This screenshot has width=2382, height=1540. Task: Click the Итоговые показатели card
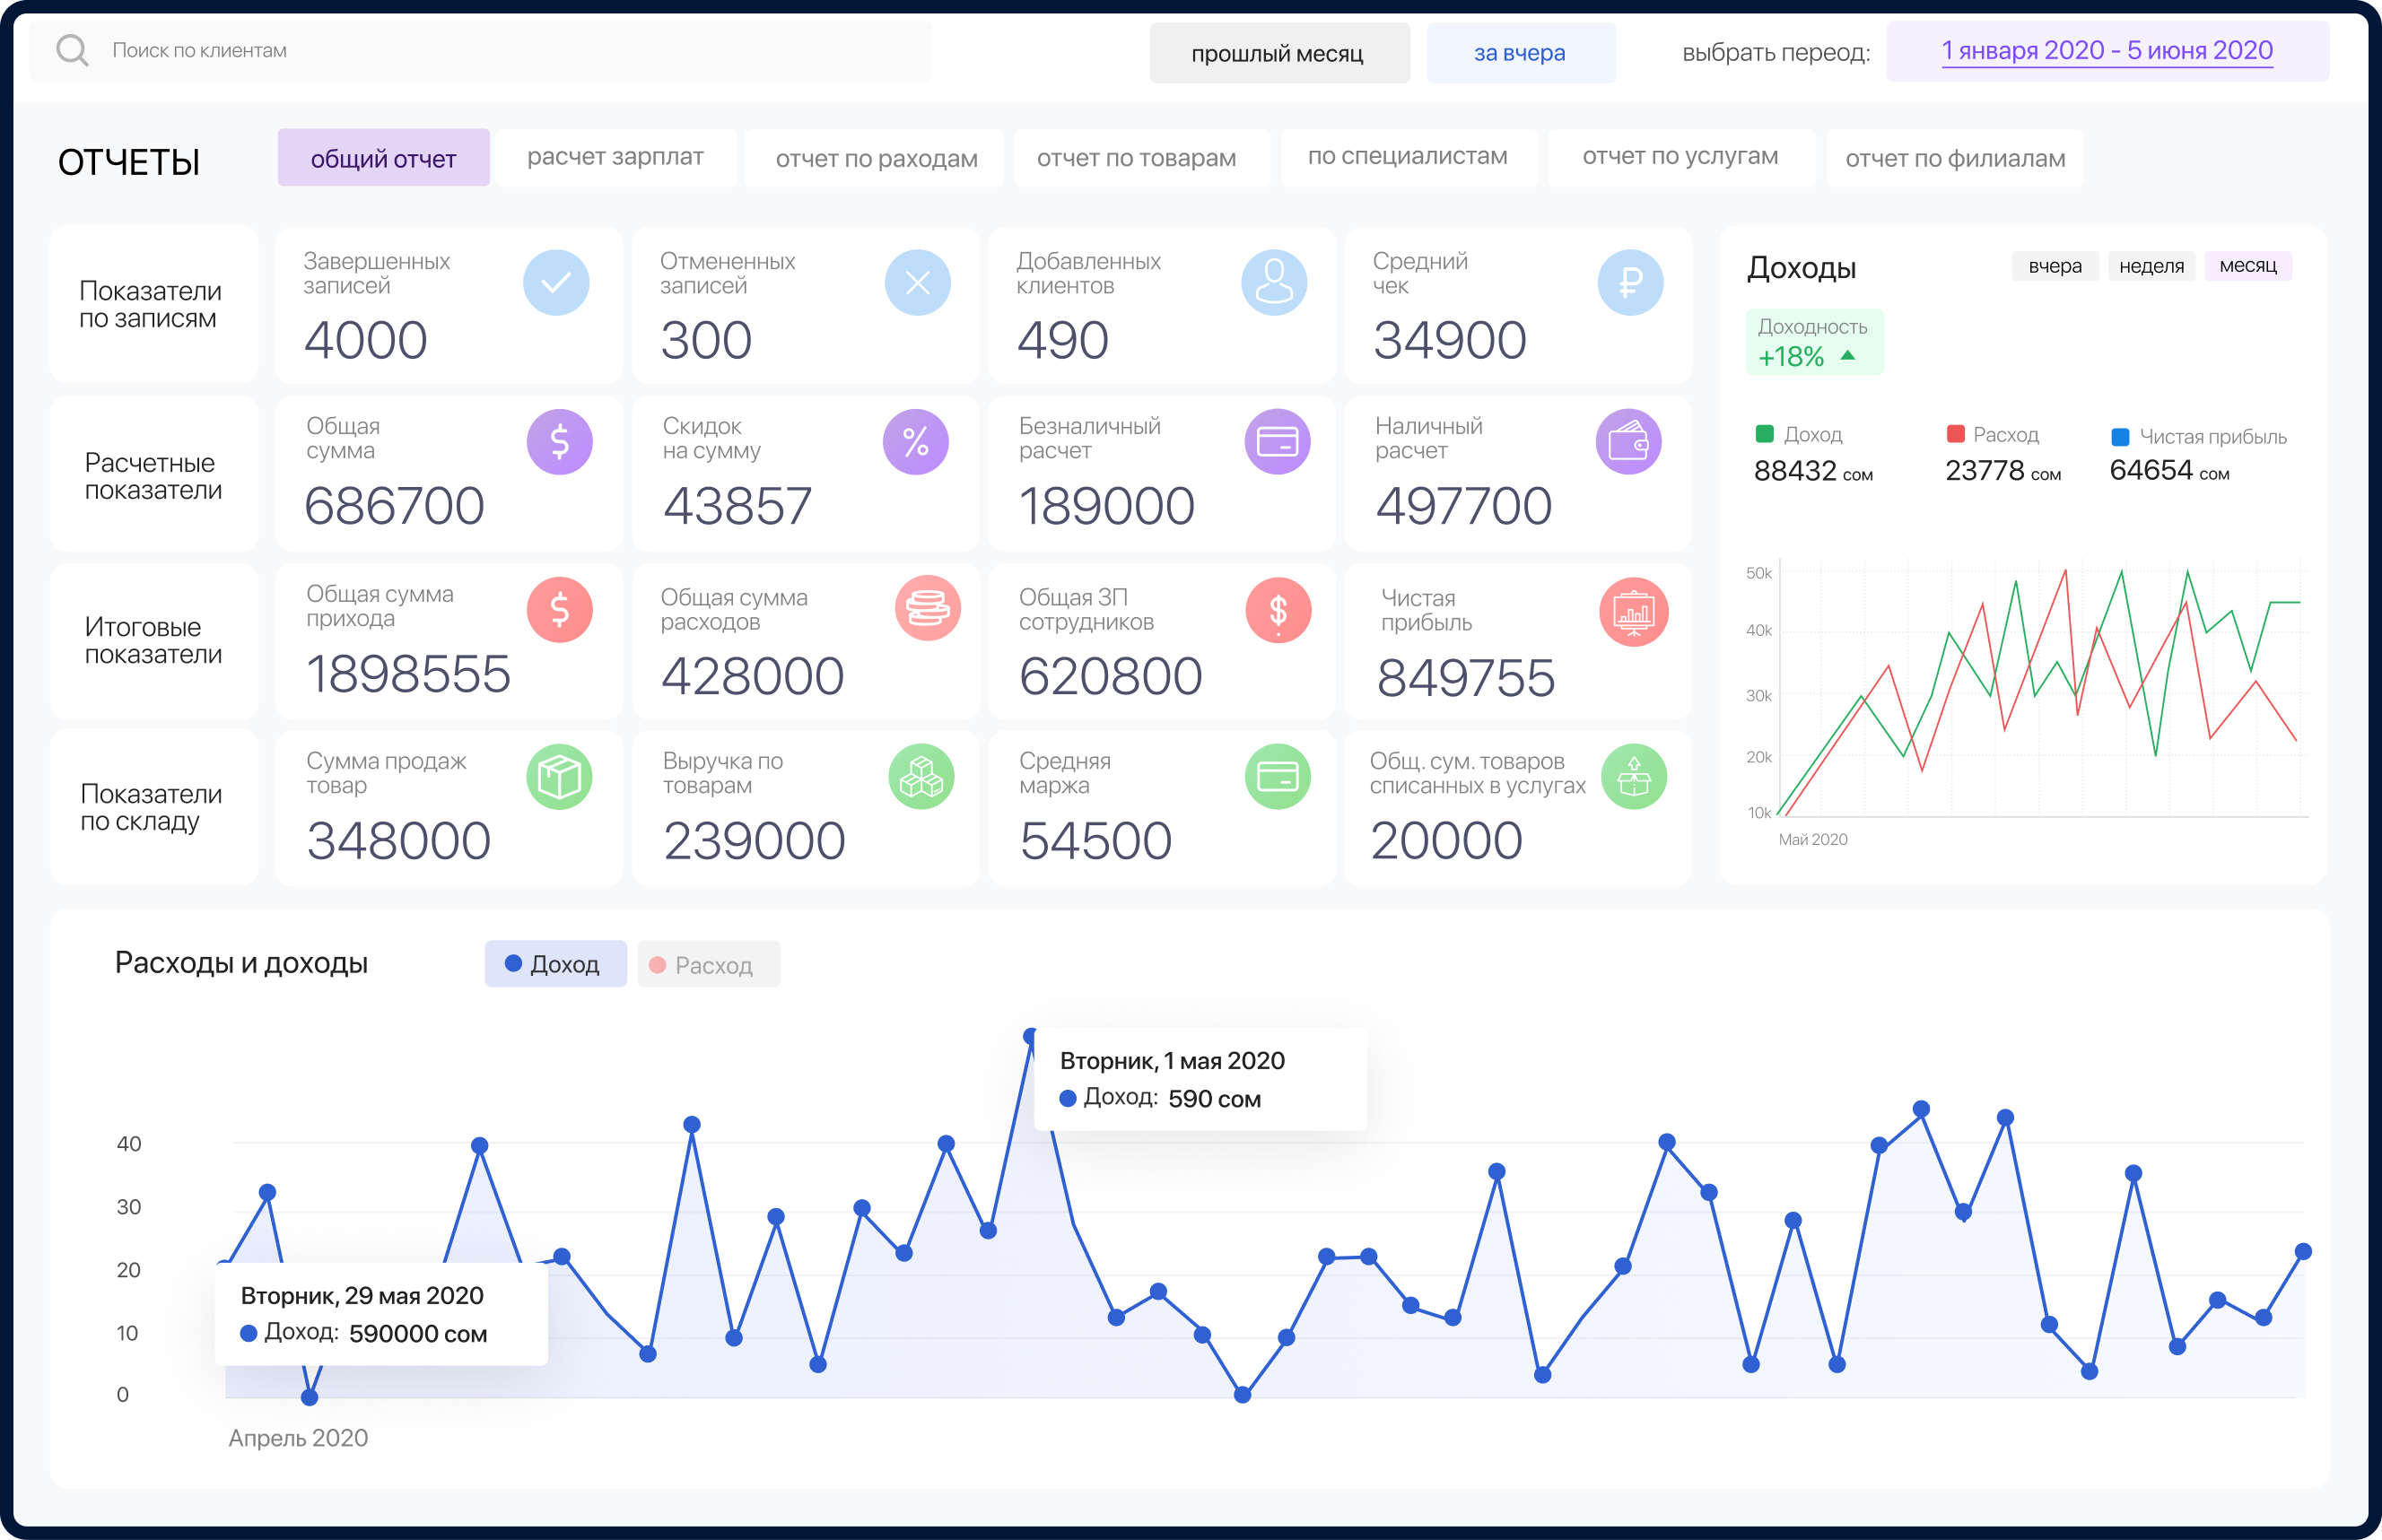pyautogui.click(x=154, y=641)
